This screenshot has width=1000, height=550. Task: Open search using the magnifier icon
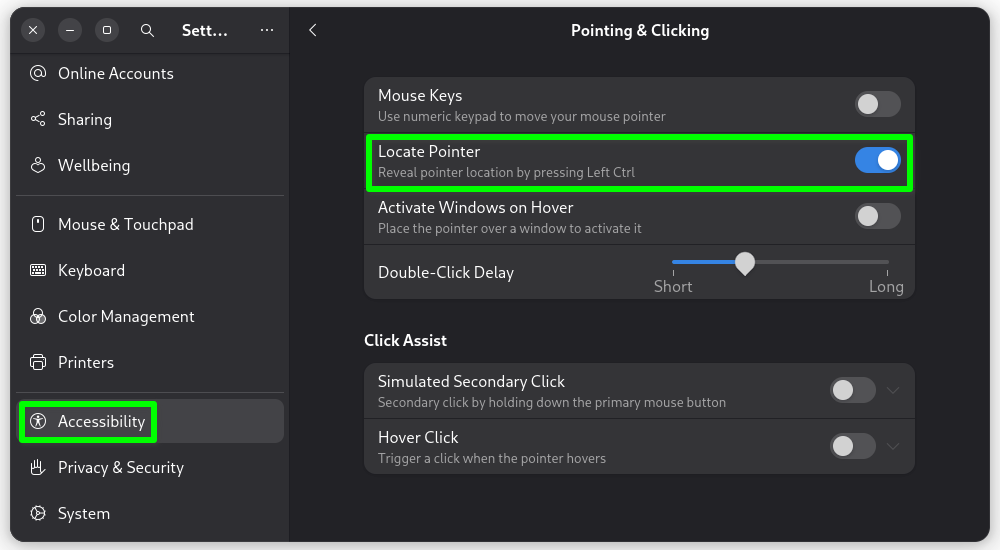coord(147,30)
